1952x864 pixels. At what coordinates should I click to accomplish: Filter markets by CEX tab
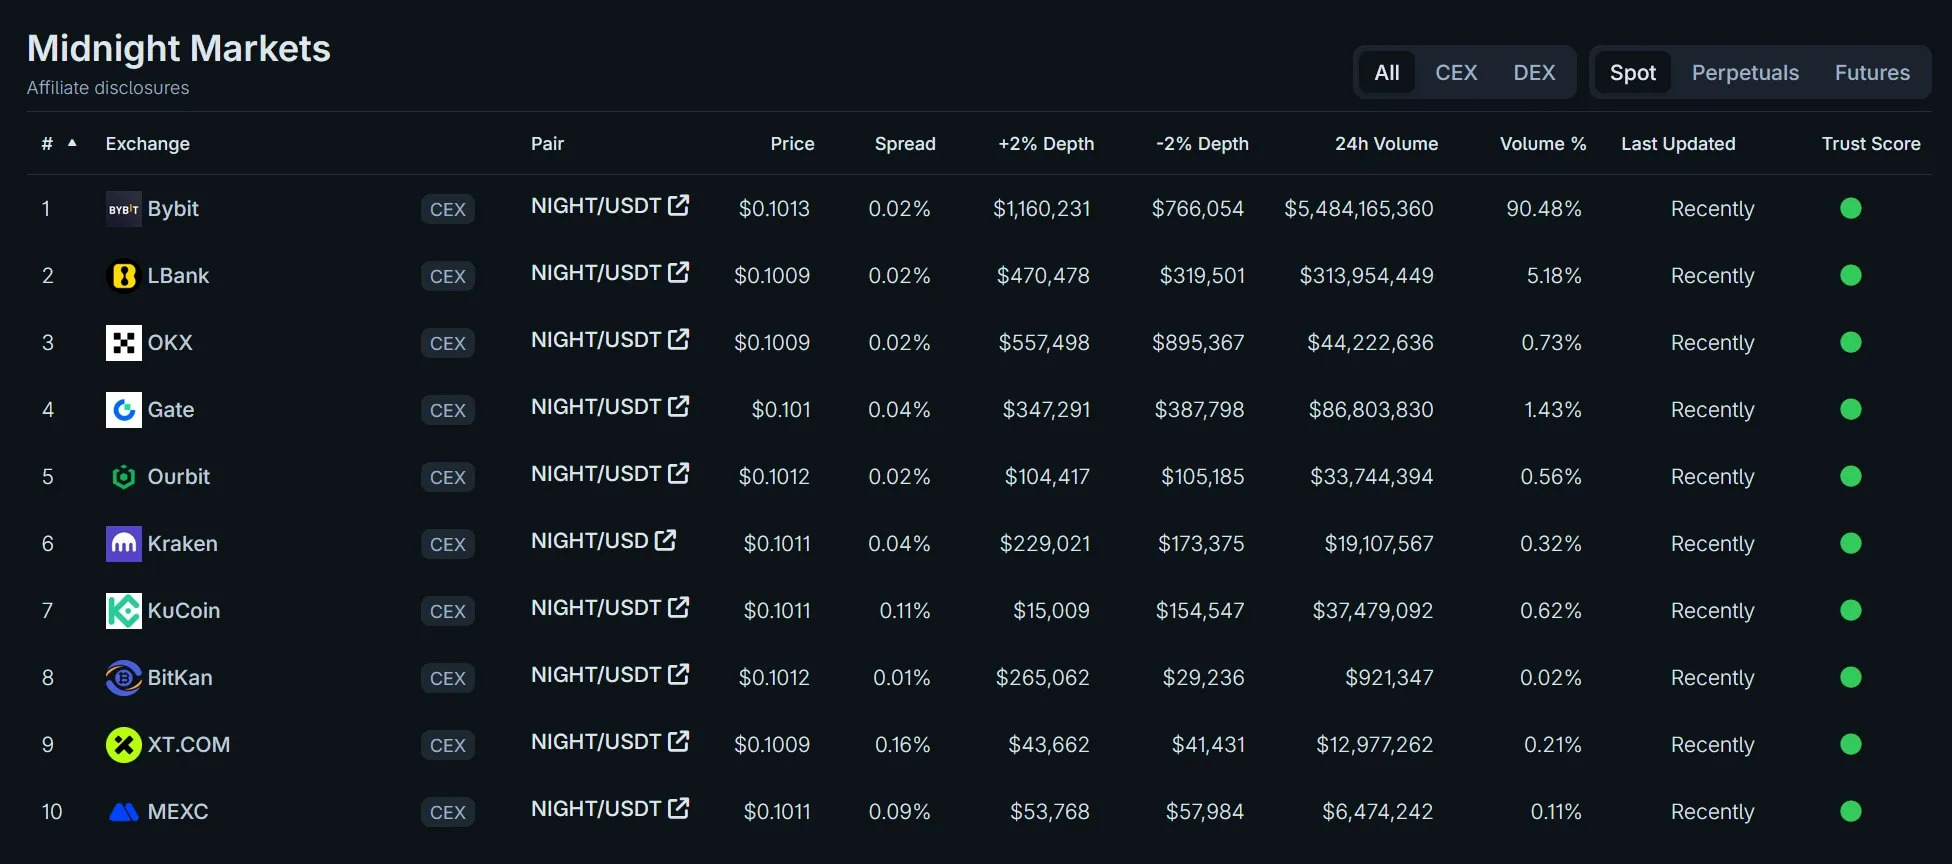[1456, 72]
